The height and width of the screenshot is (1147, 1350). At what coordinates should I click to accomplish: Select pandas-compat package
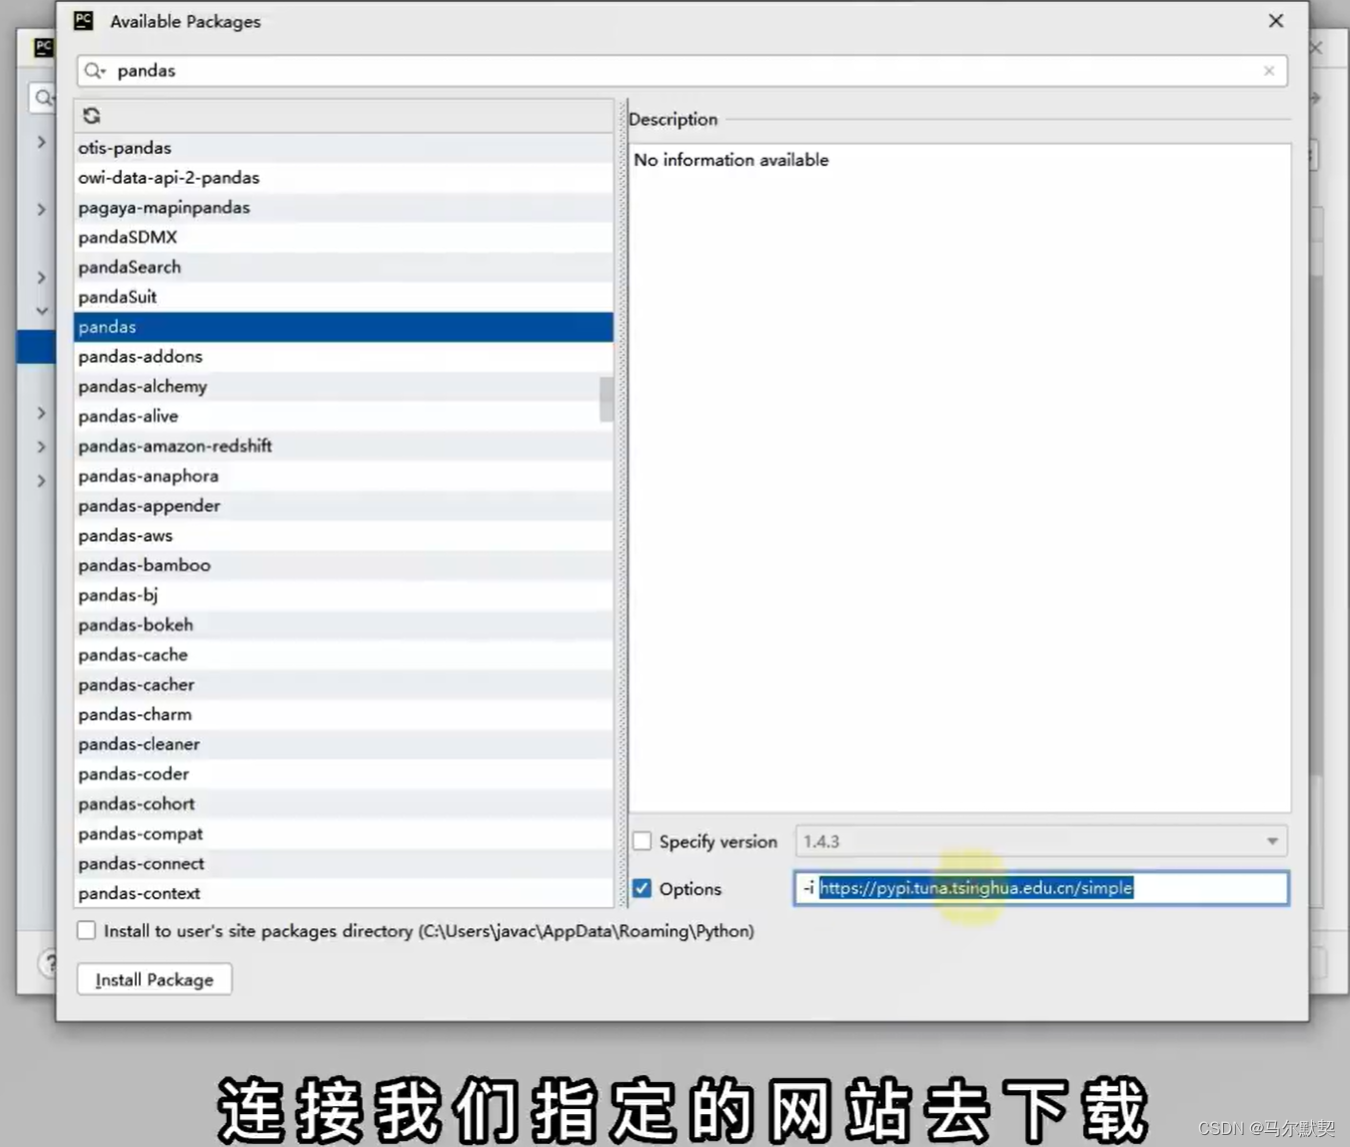click(x=343, y=834)
